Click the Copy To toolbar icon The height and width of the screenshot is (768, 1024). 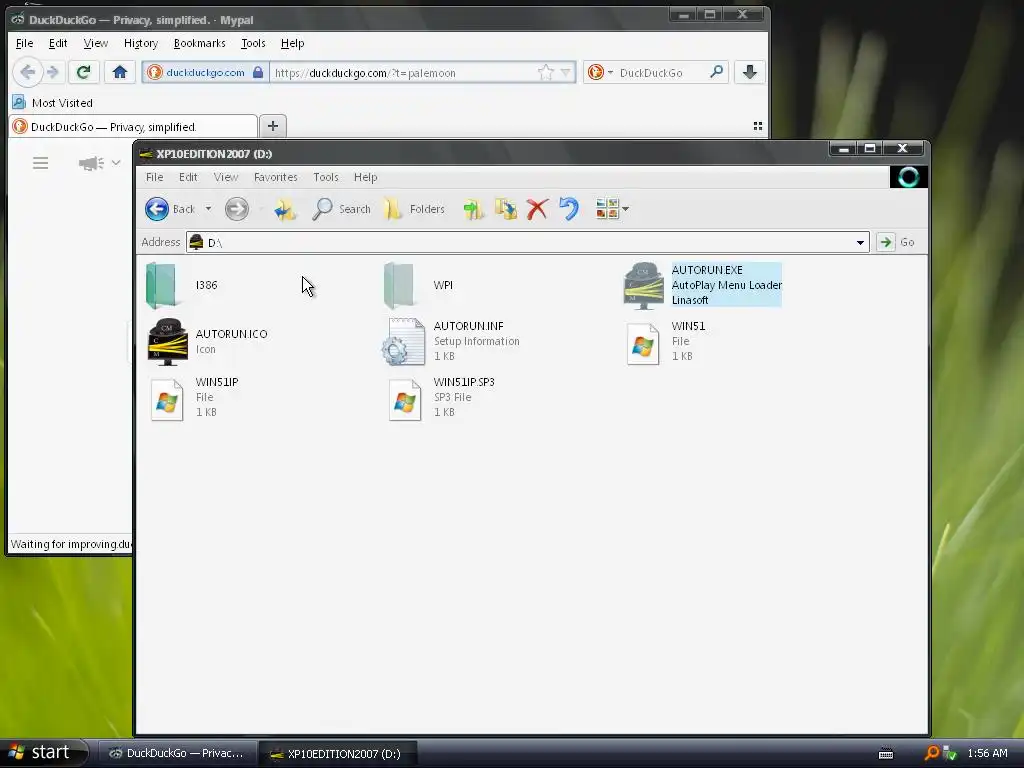[x=505, y=209]
